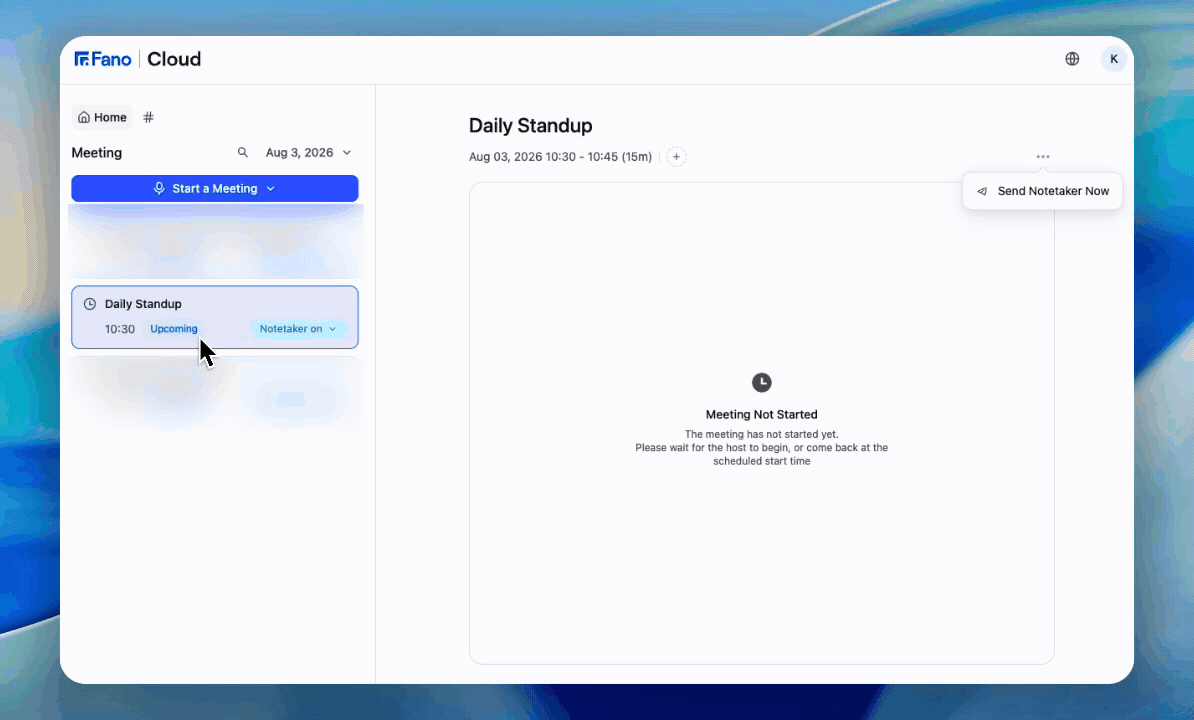Open the Aug 3, 2026 date picker

tap(308, 152)
